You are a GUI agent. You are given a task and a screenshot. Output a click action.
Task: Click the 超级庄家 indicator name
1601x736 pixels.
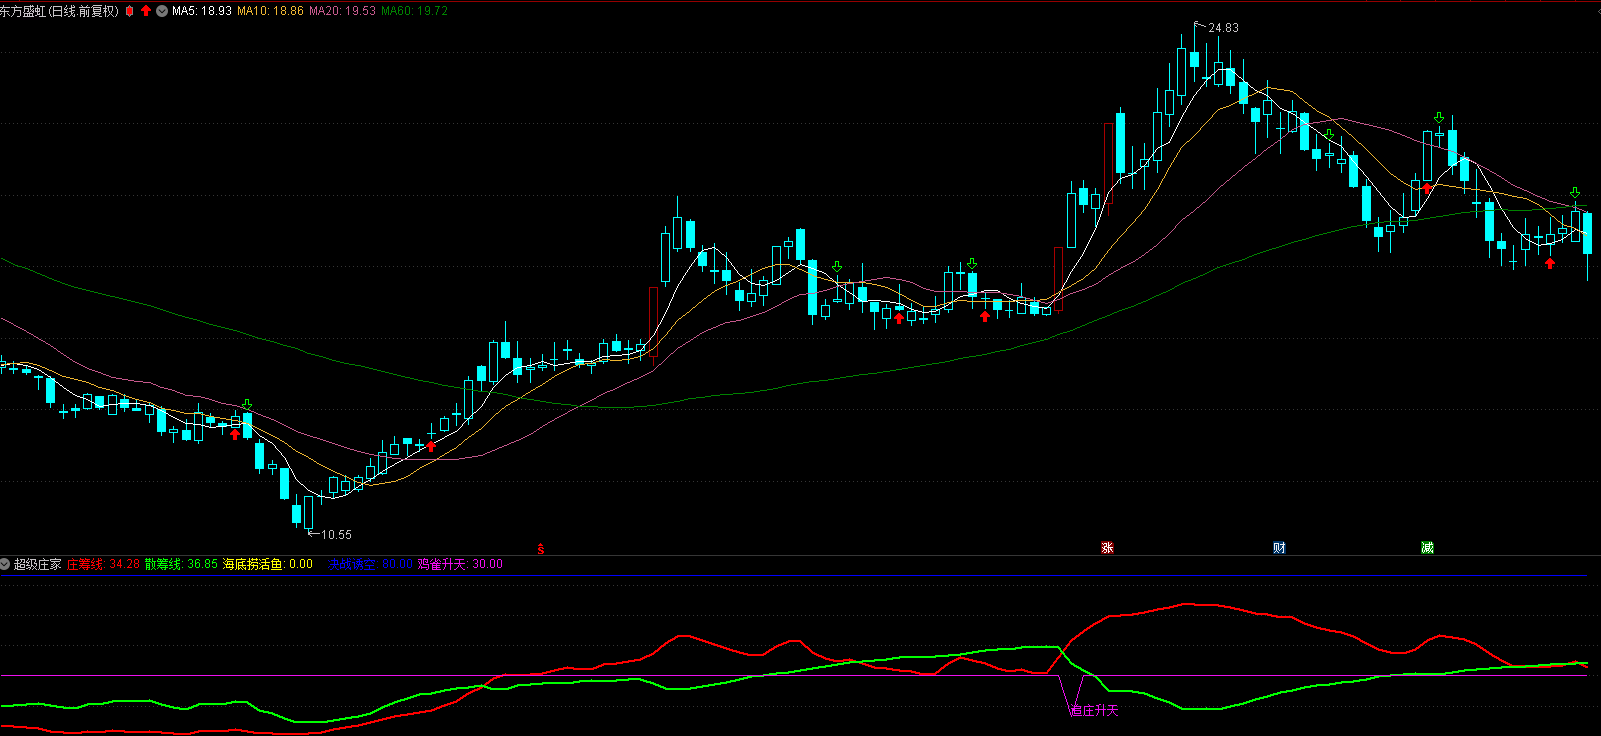(x=38, y=564)
